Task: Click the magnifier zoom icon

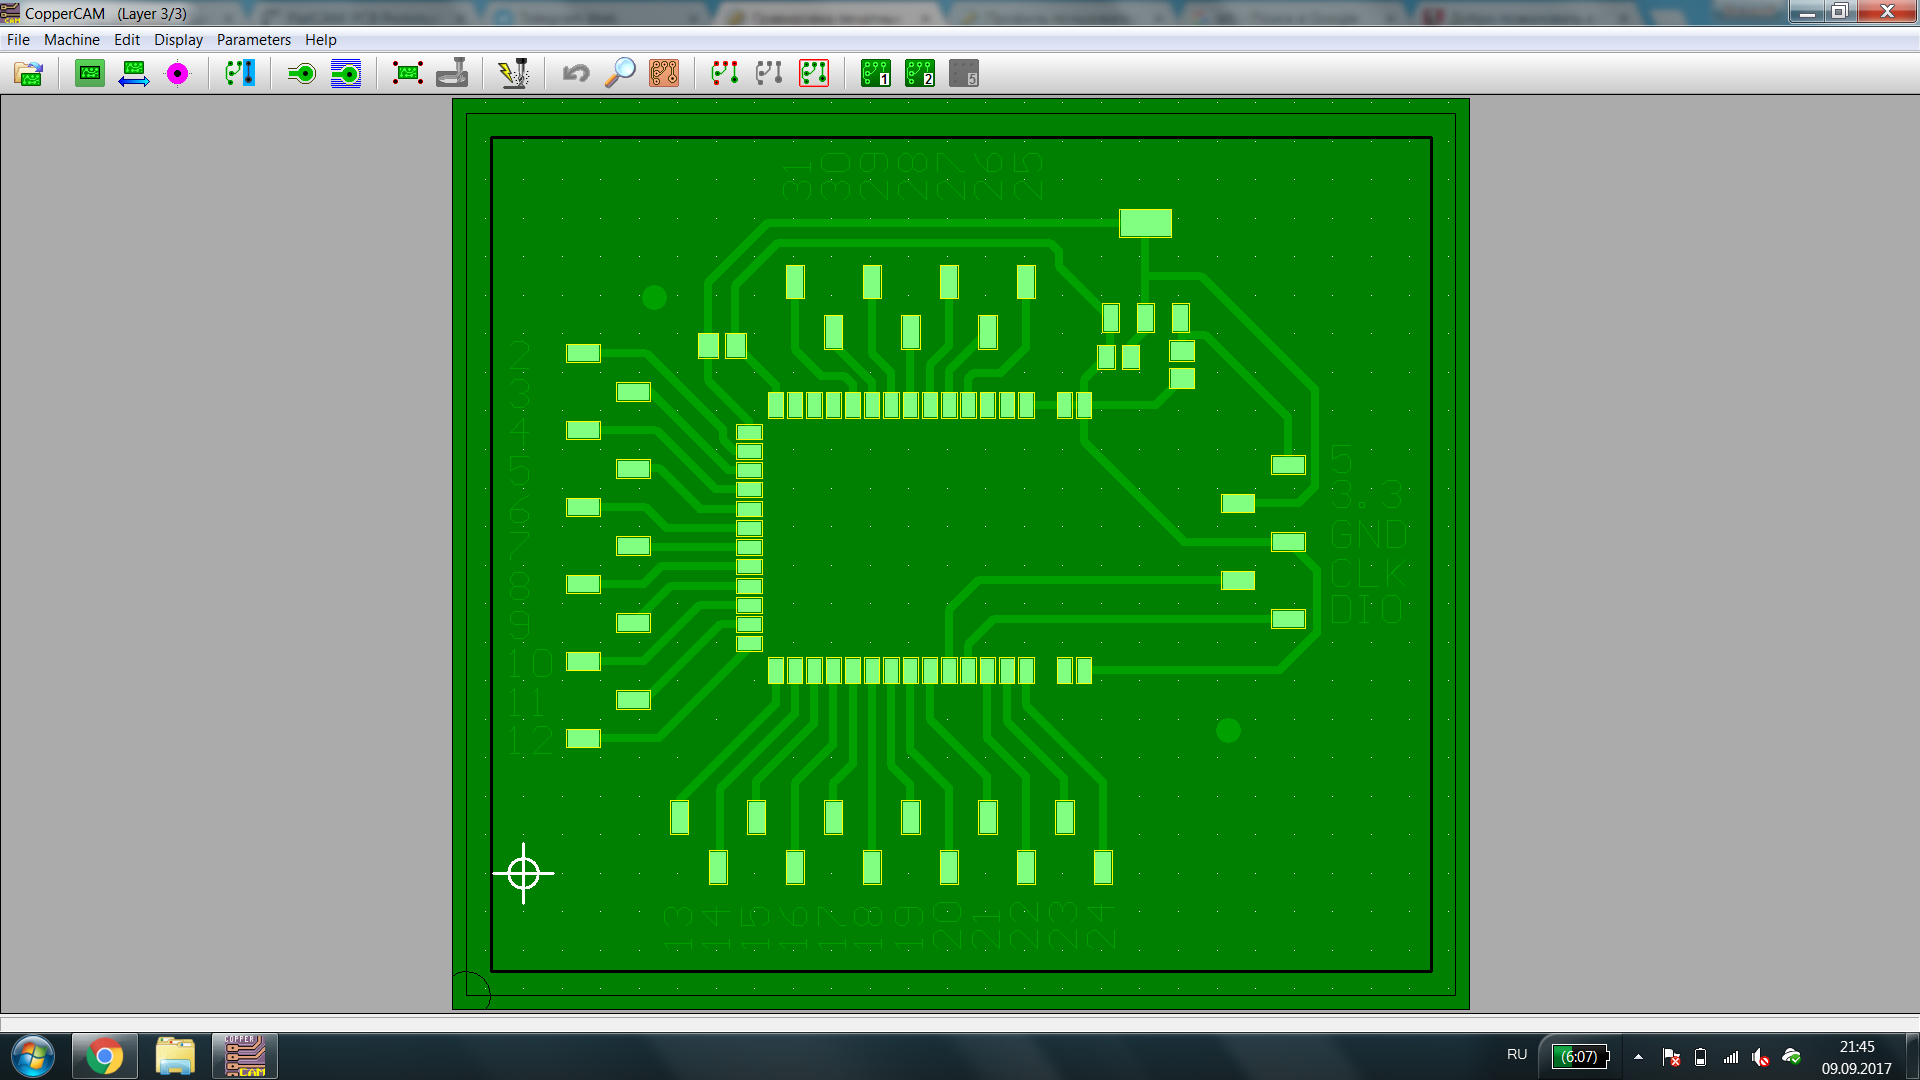Action: 620,73
